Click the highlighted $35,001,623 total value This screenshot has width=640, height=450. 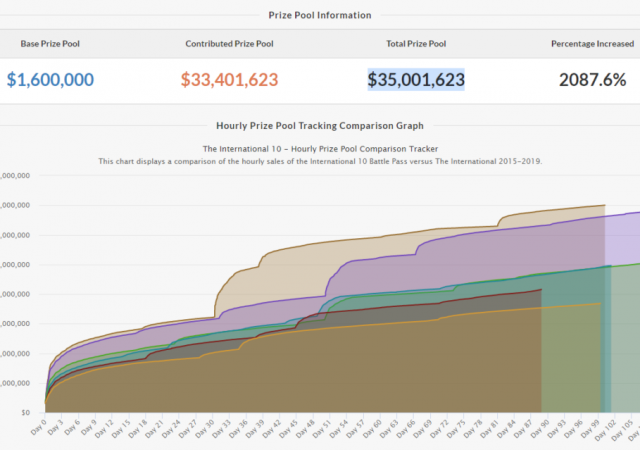(414, 80)
